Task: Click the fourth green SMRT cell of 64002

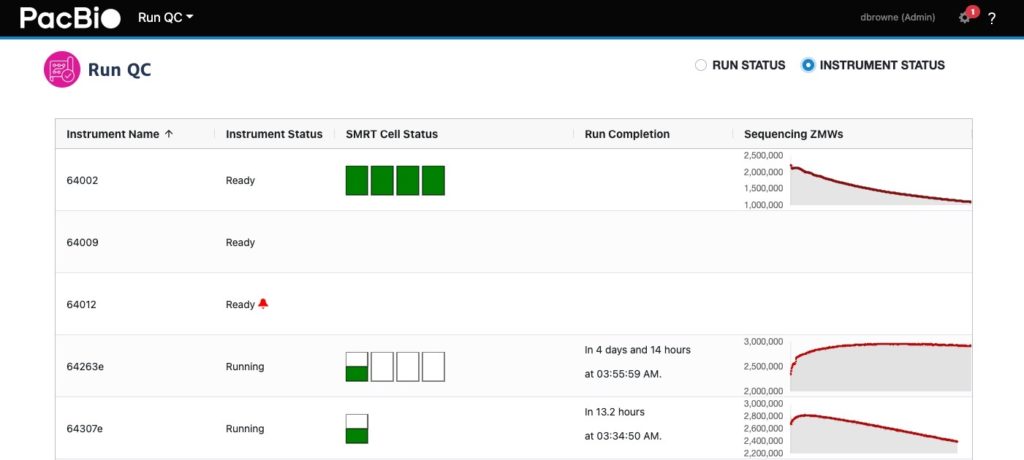Action: click(433, 181)
